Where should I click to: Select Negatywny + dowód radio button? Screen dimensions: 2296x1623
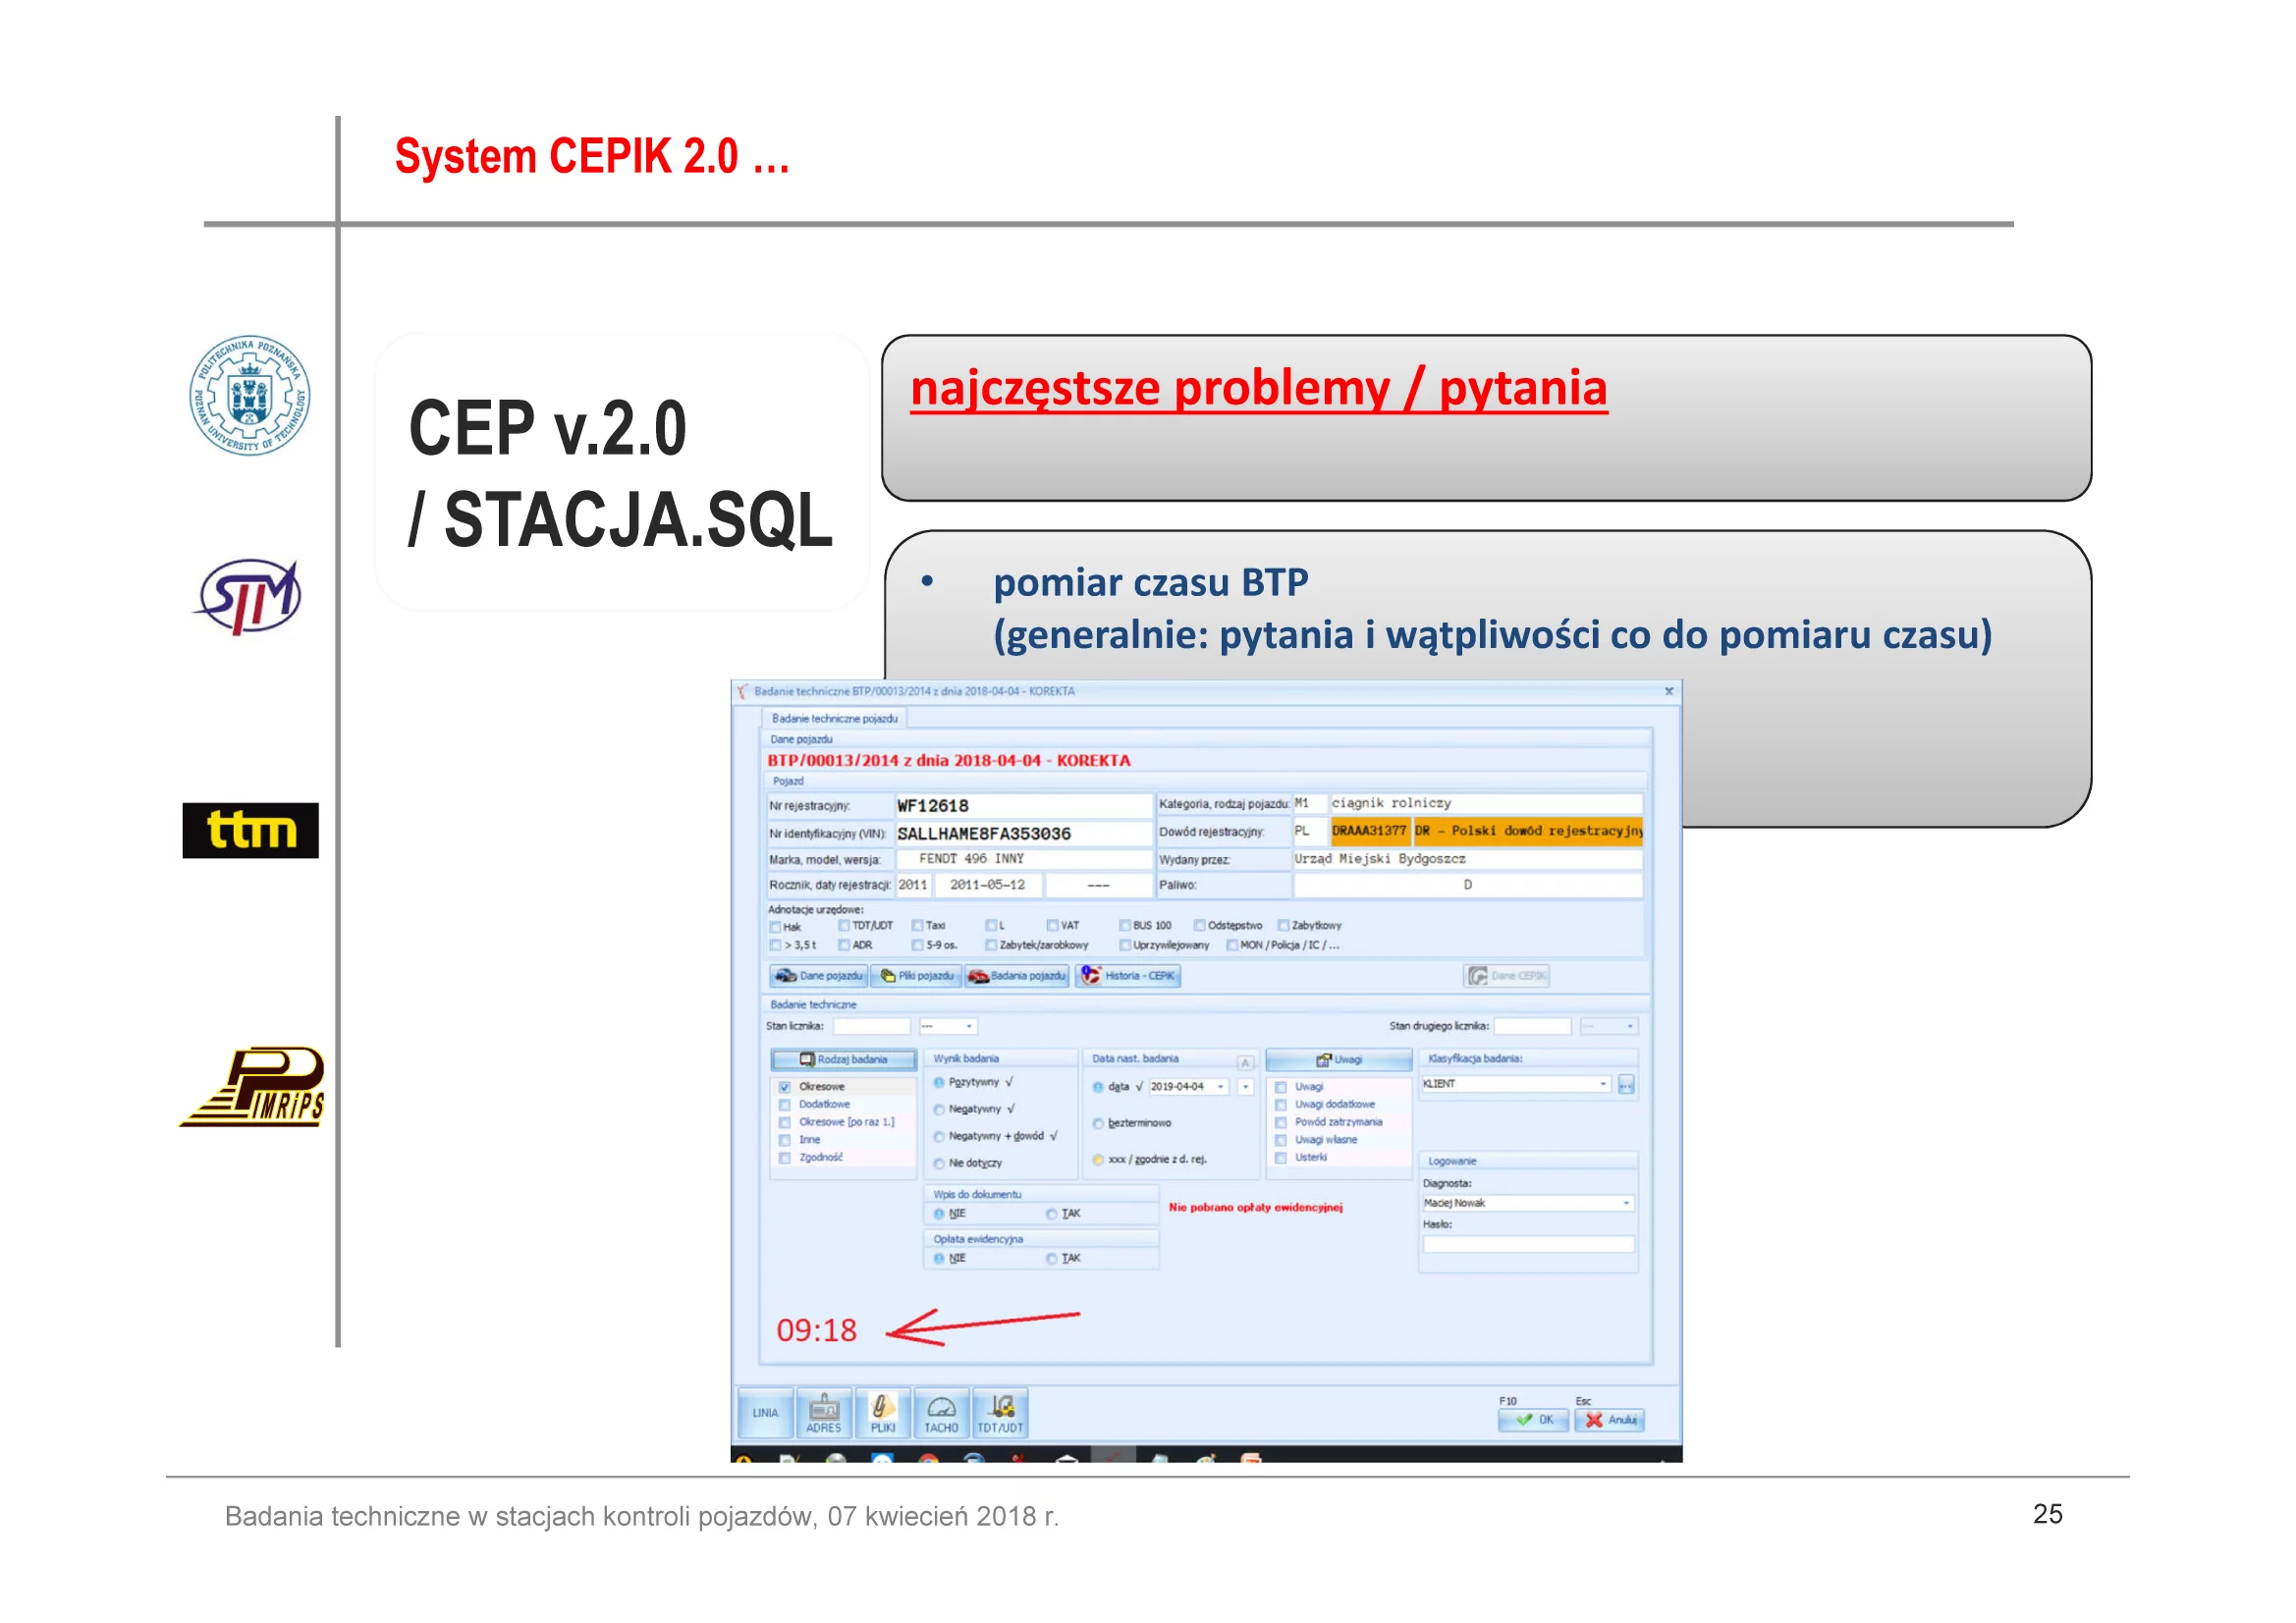pos(939,1136)
